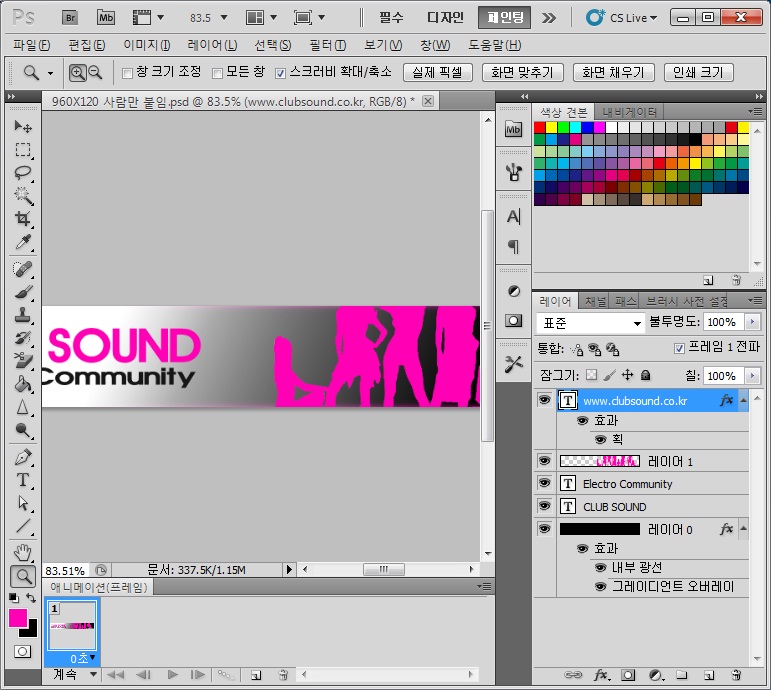Select the Horizontal Type tool

coord(23,480)
